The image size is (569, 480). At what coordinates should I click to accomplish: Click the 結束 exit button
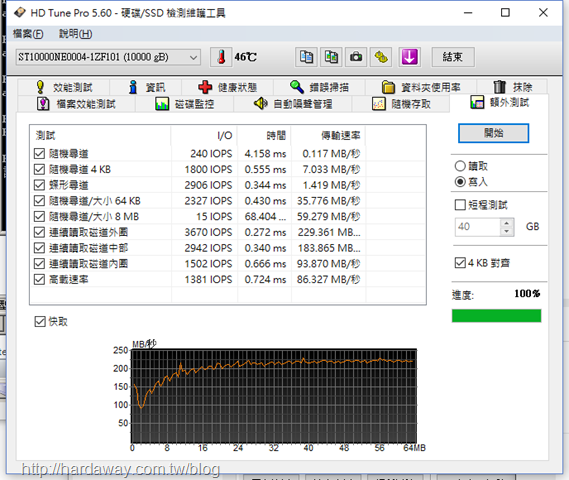[x=453, y=57]
